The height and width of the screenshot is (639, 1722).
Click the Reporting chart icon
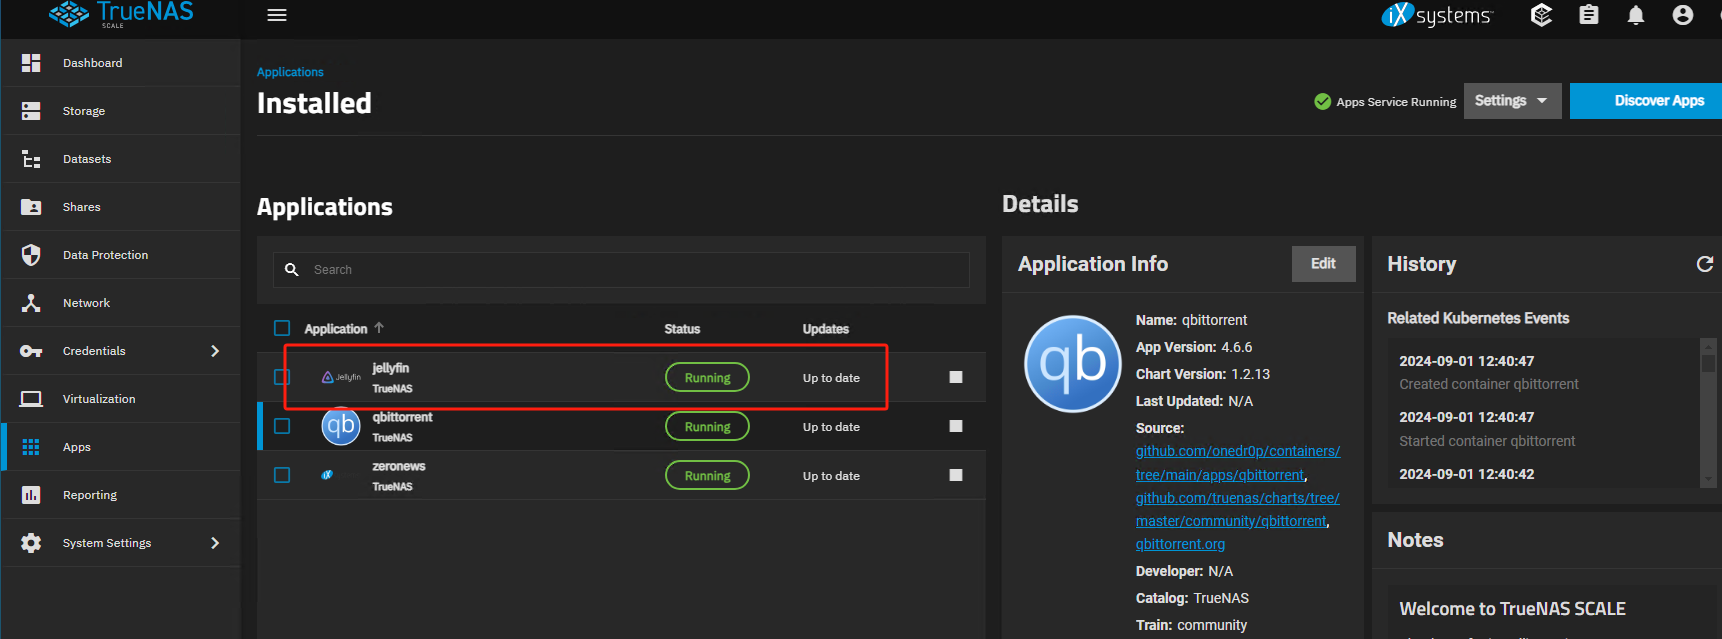[31, 495]
